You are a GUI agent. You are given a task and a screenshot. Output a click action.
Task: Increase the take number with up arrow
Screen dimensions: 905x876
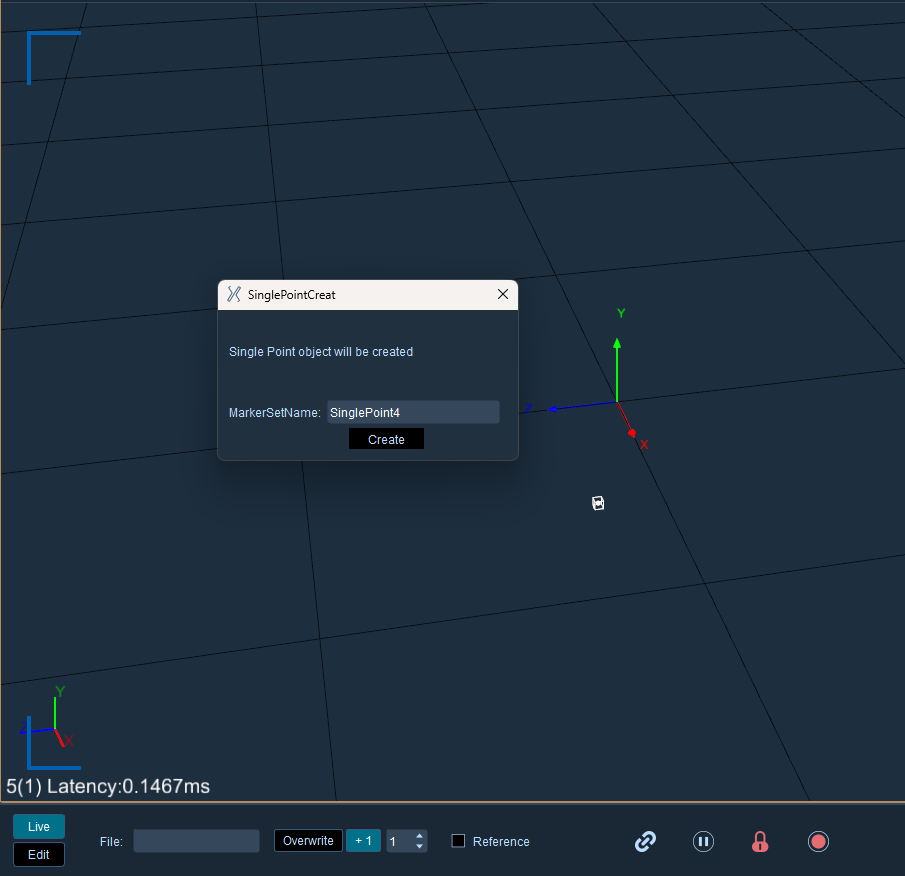[420, 836]
